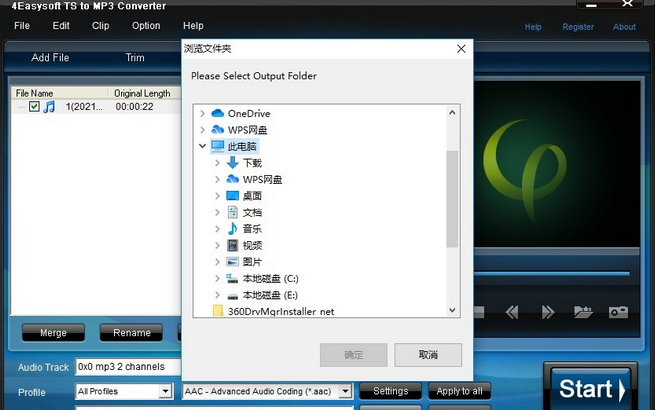655x410 pixels.
Task: Select the 视频 tree item label
Action: (252, 245)
